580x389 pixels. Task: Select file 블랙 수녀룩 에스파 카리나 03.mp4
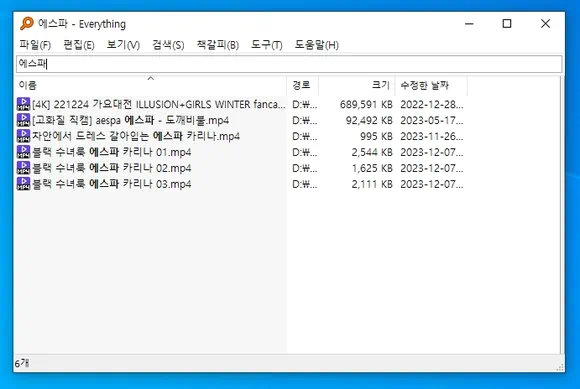112,184
